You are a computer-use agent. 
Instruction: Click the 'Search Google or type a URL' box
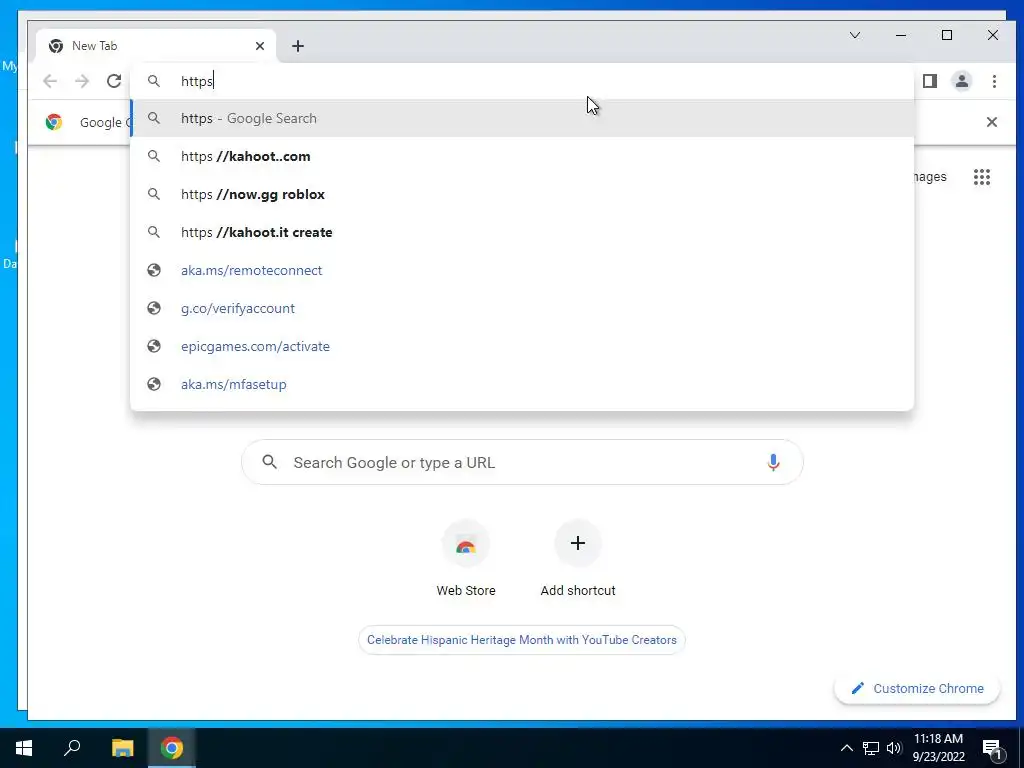(x=522, y=462)
